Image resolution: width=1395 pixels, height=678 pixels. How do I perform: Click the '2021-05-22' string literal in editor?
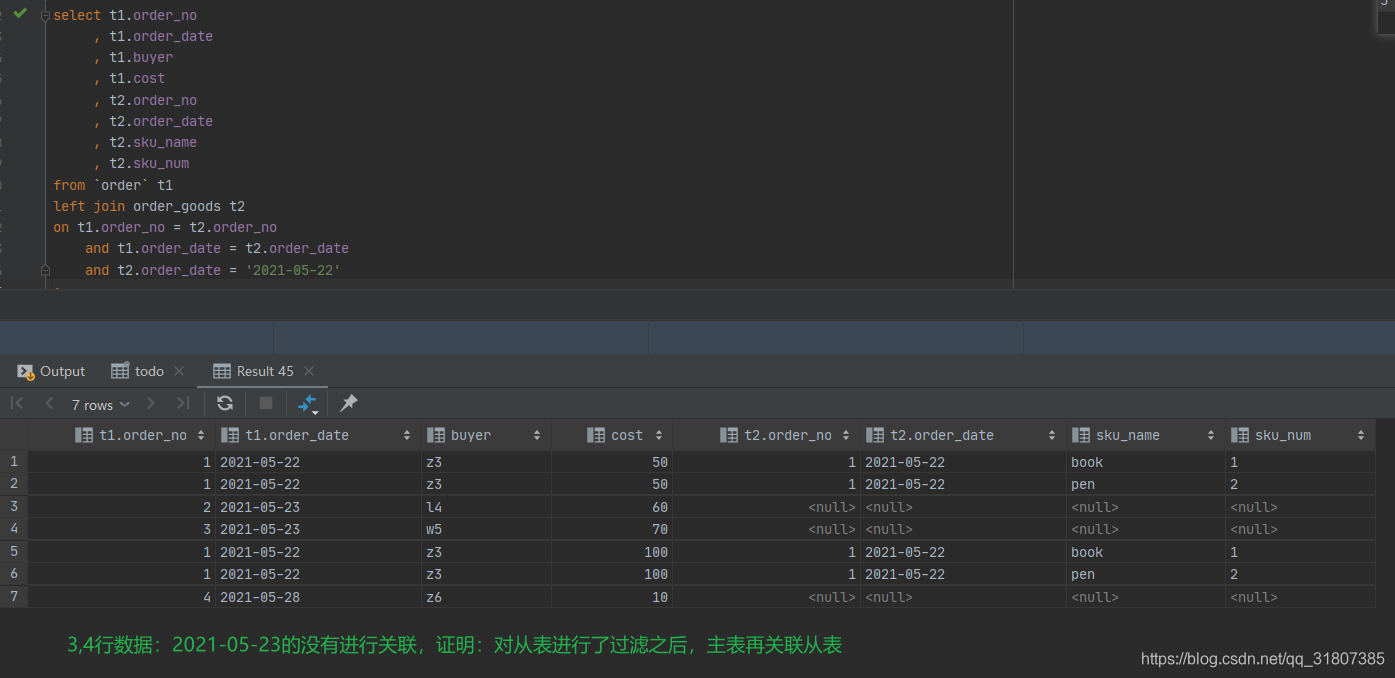tap(293, 270)
